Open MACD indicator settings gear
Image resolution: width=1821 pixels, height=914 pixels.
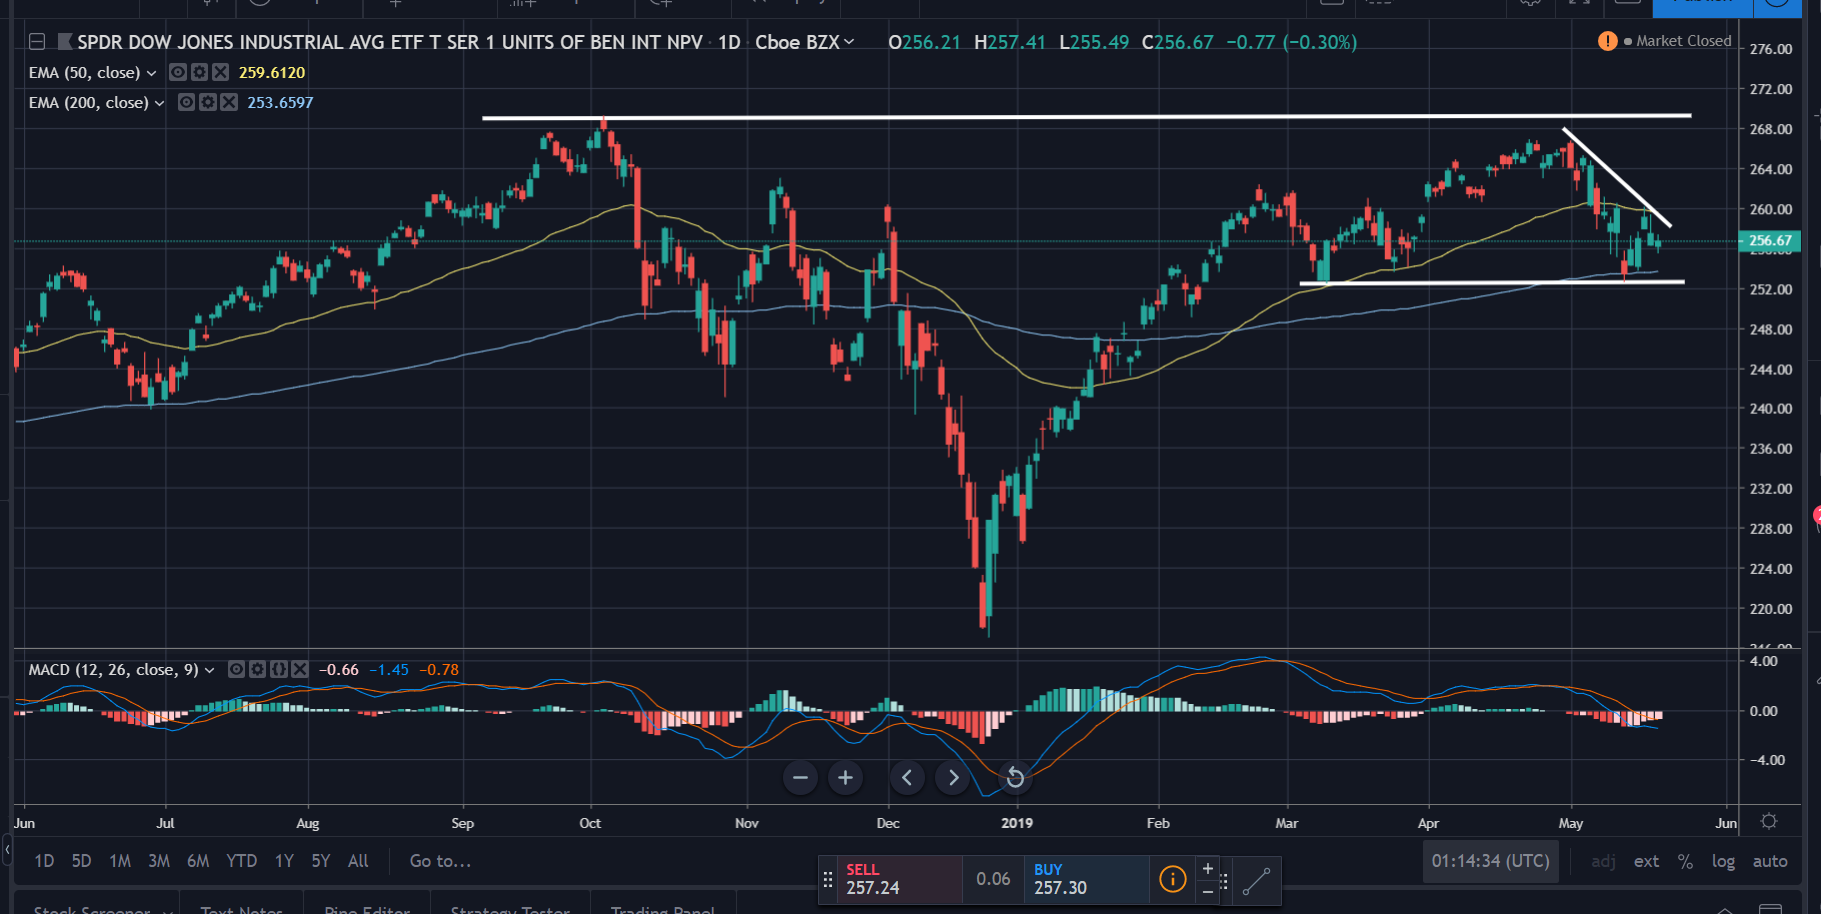tap(257, 669)
